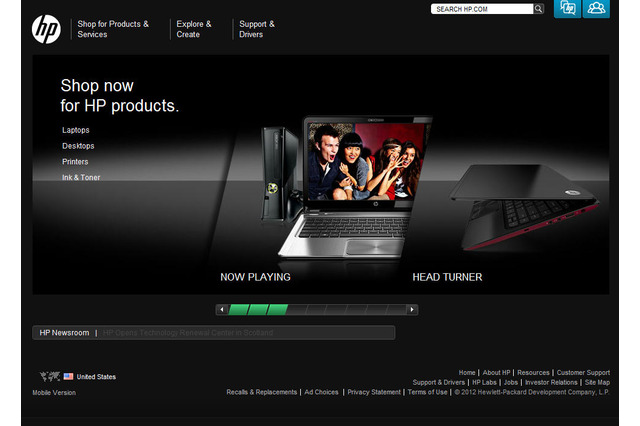This screenshot has width=640, height=426.
Task: Open the Site Map link
Action: [x=597, y=382]
